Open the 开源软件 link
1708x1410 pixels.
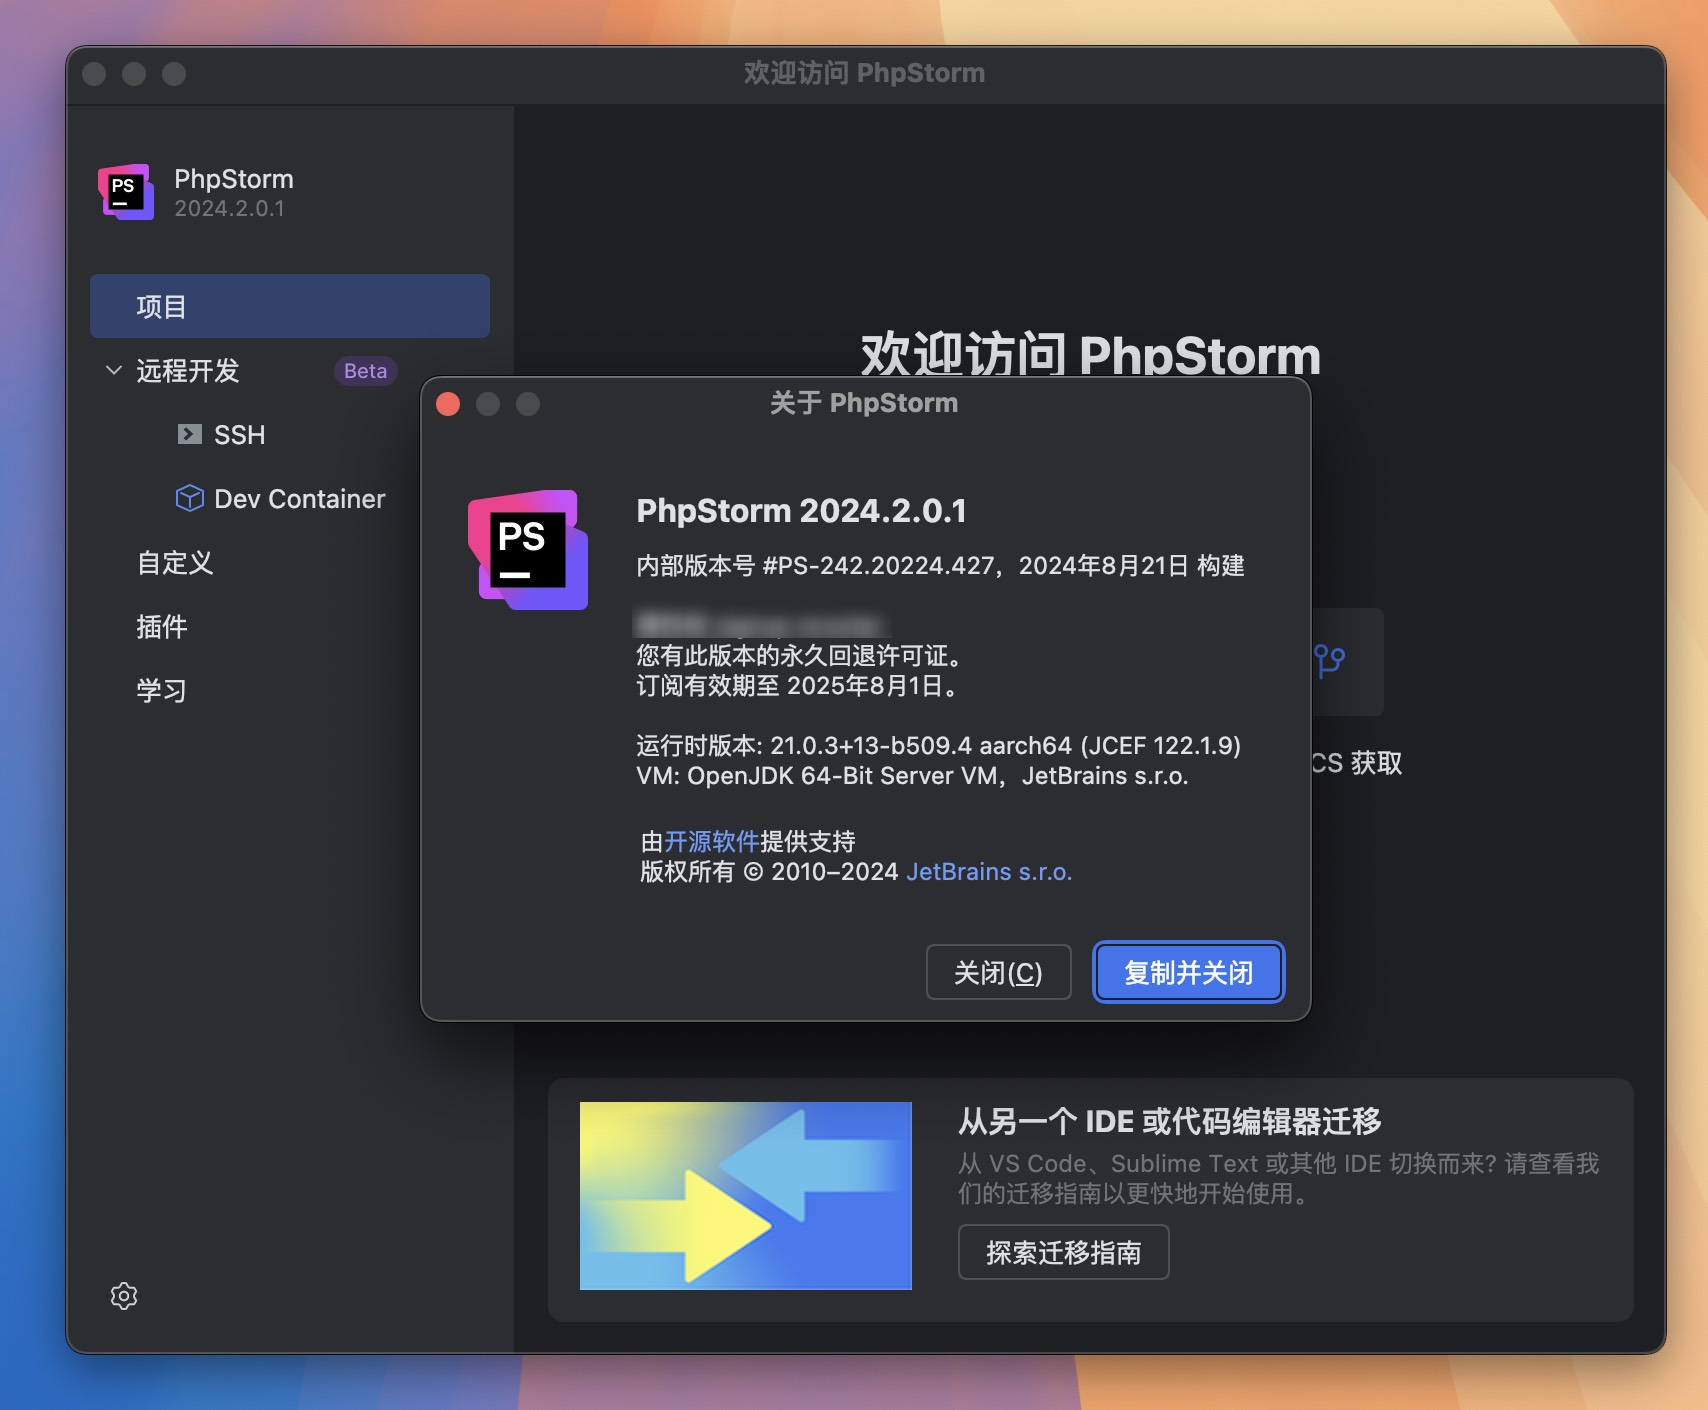click(x=712, y=841)
